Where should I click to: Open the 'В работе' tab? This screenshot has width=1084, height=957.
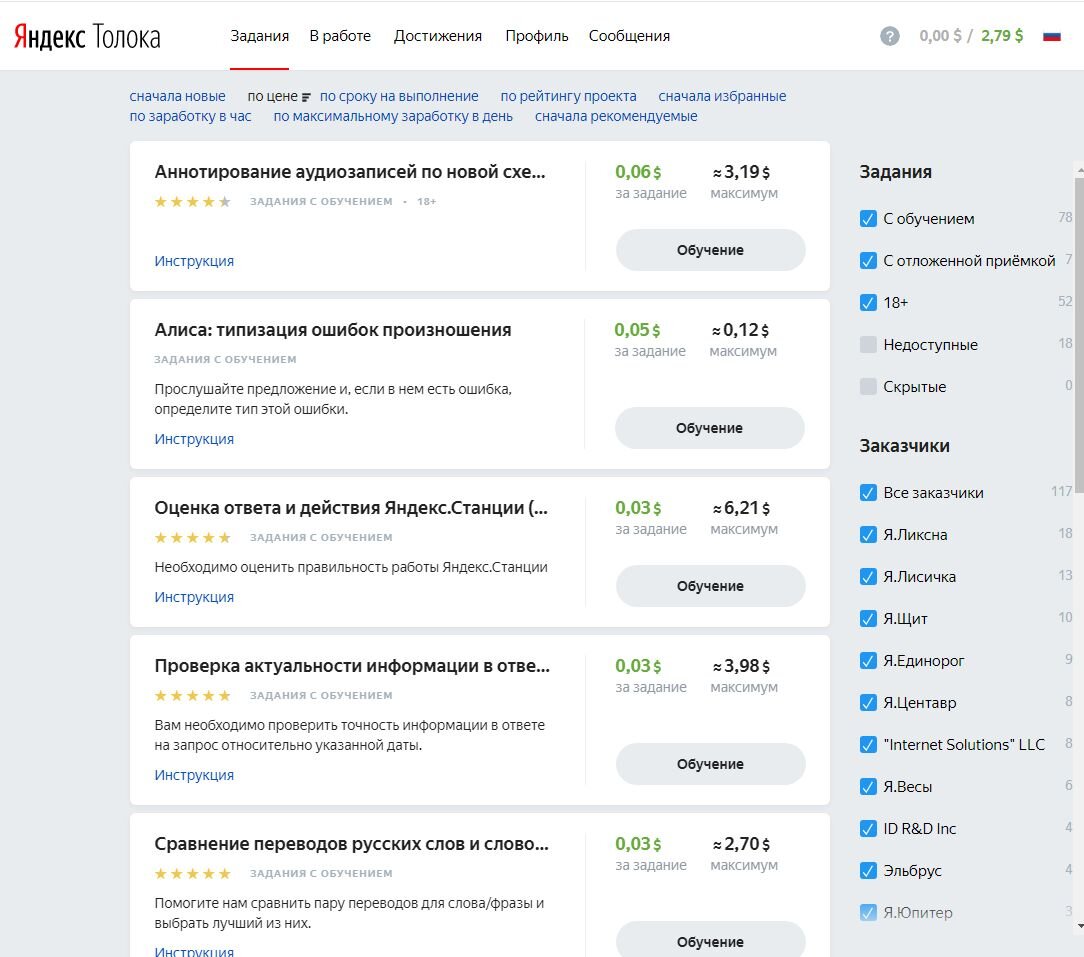(x=340, y=36)
